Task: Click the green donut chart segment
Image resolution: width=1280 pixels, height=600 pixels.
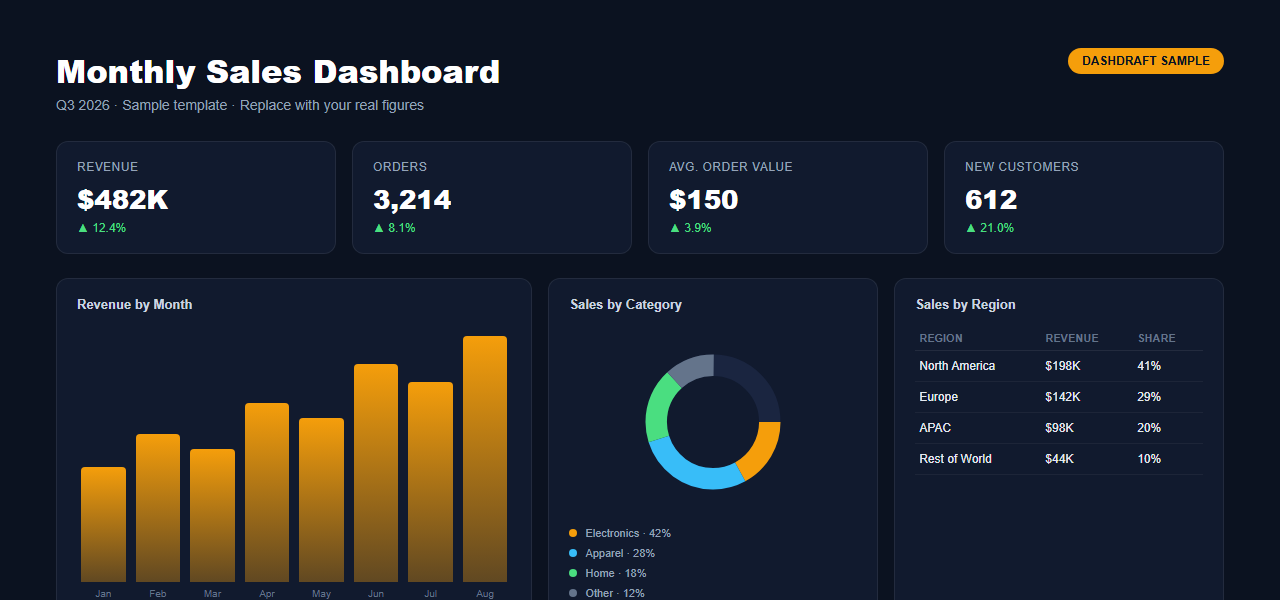Action: (658, 408)
